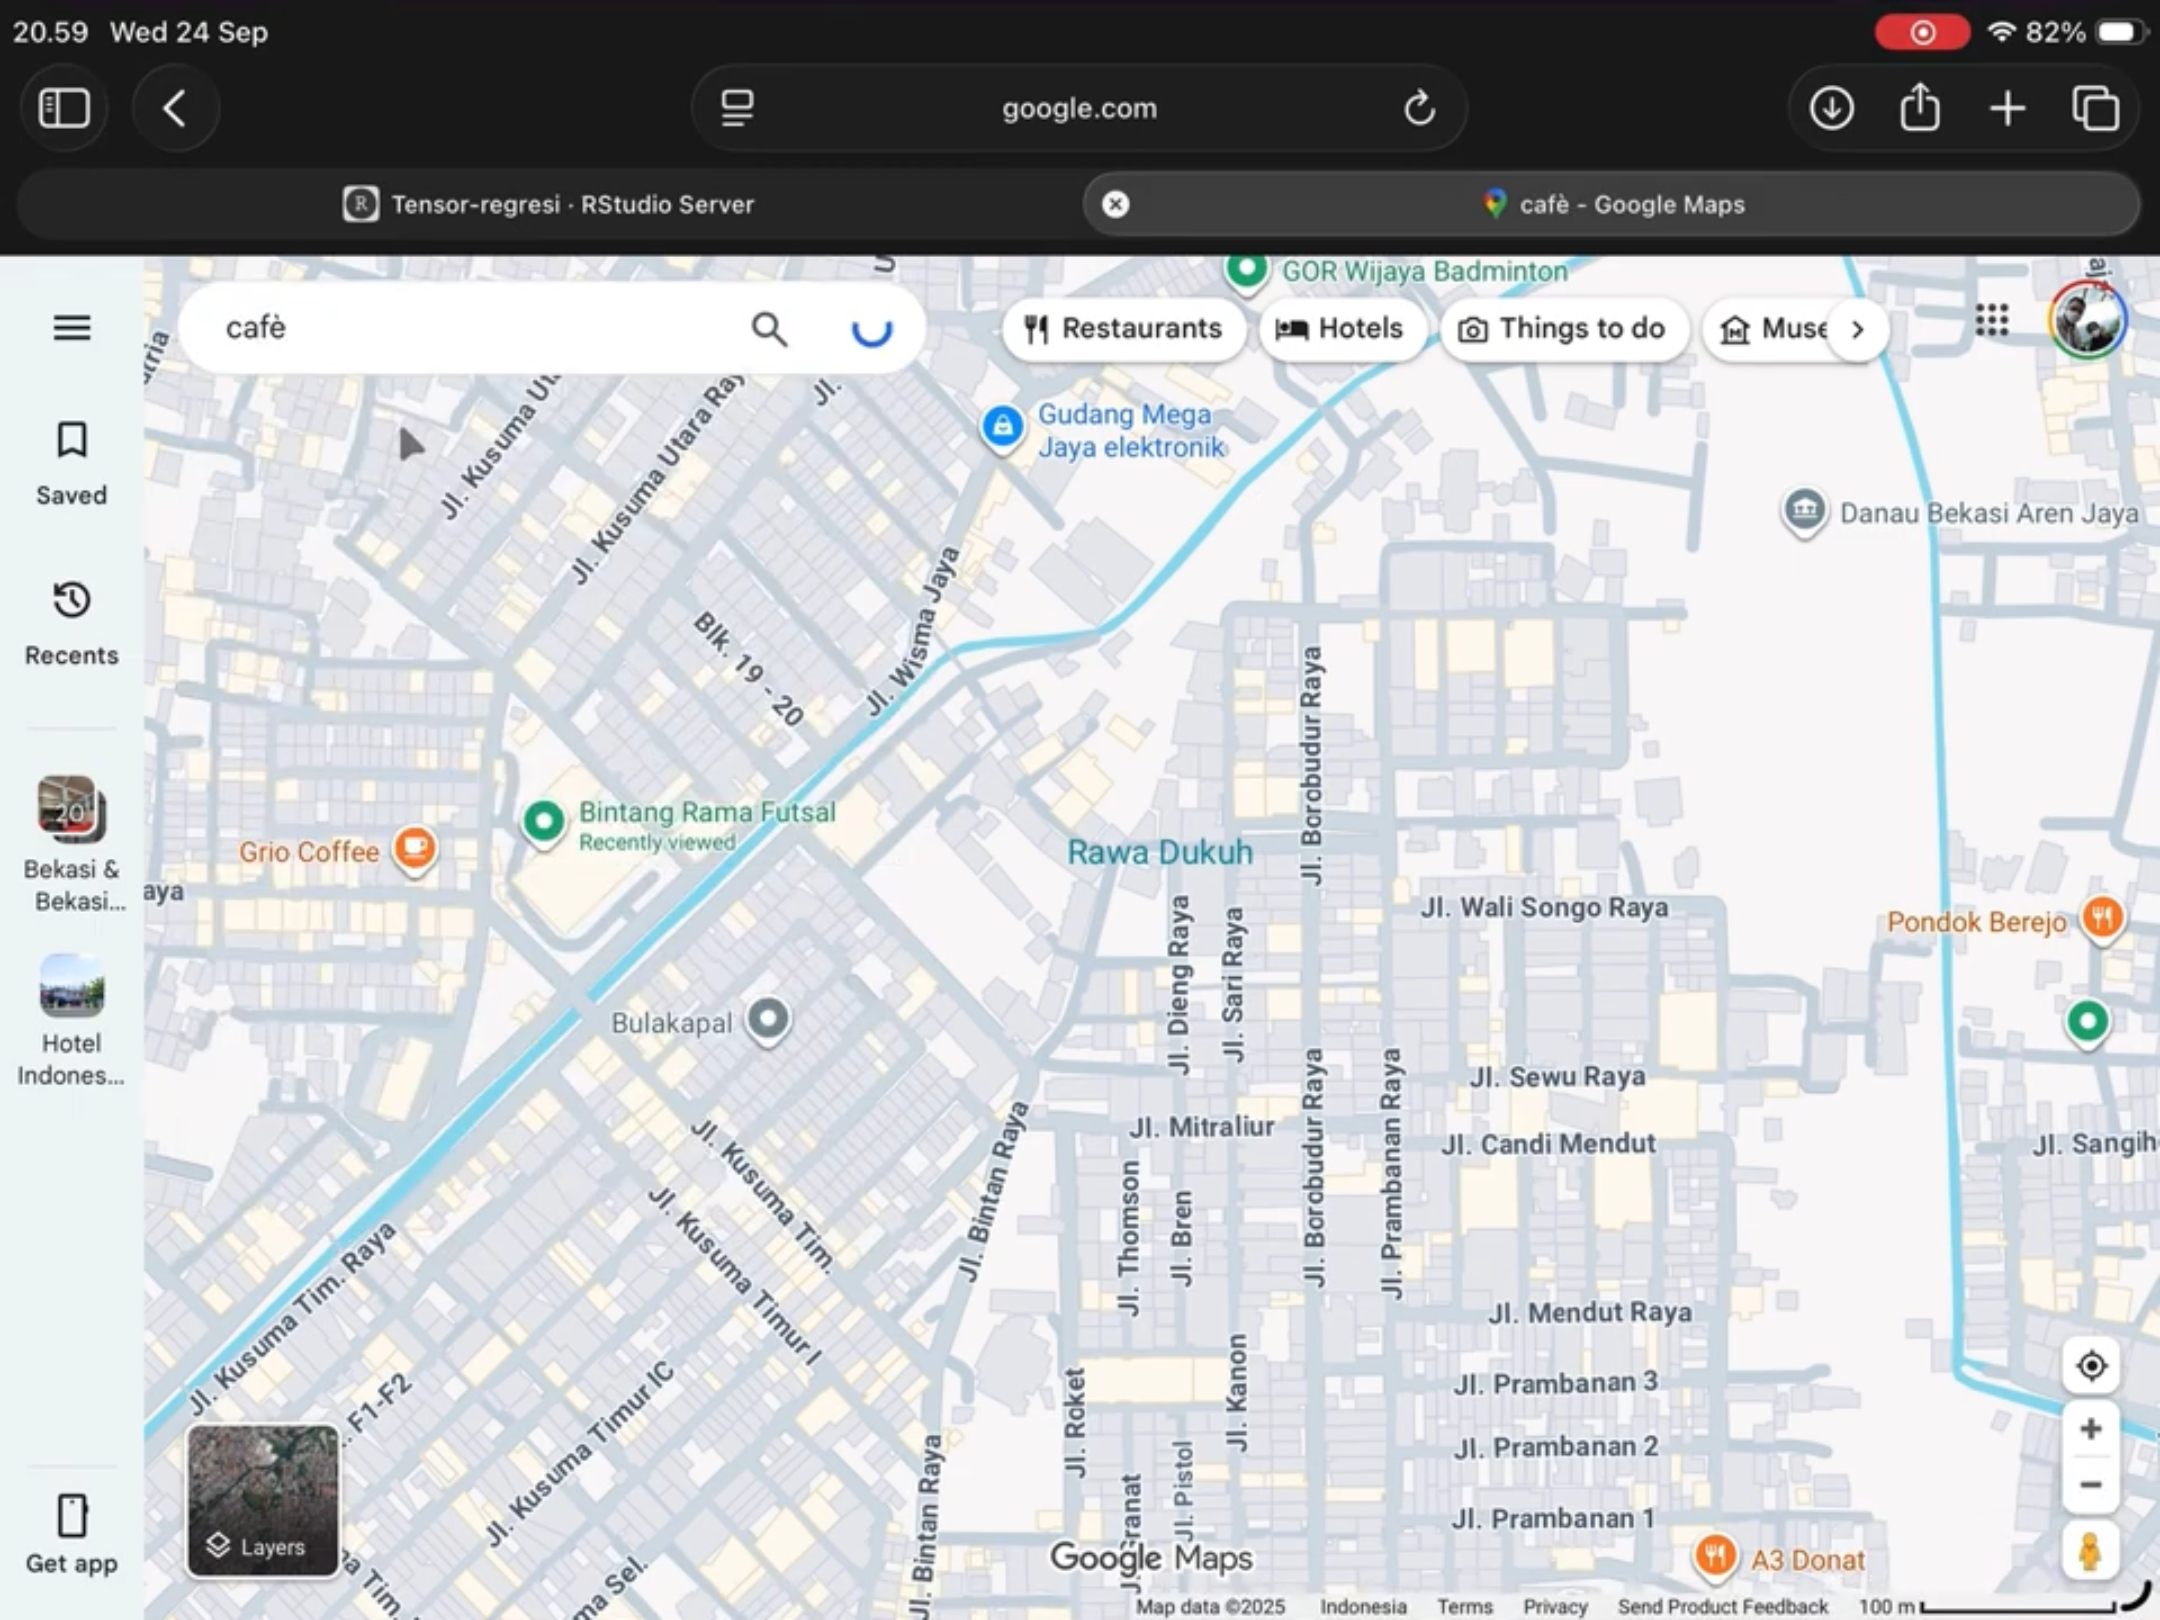The image size is (2160, 1620).
Task: Open the Safari tab overview
Action: (x=2095, y=108)
